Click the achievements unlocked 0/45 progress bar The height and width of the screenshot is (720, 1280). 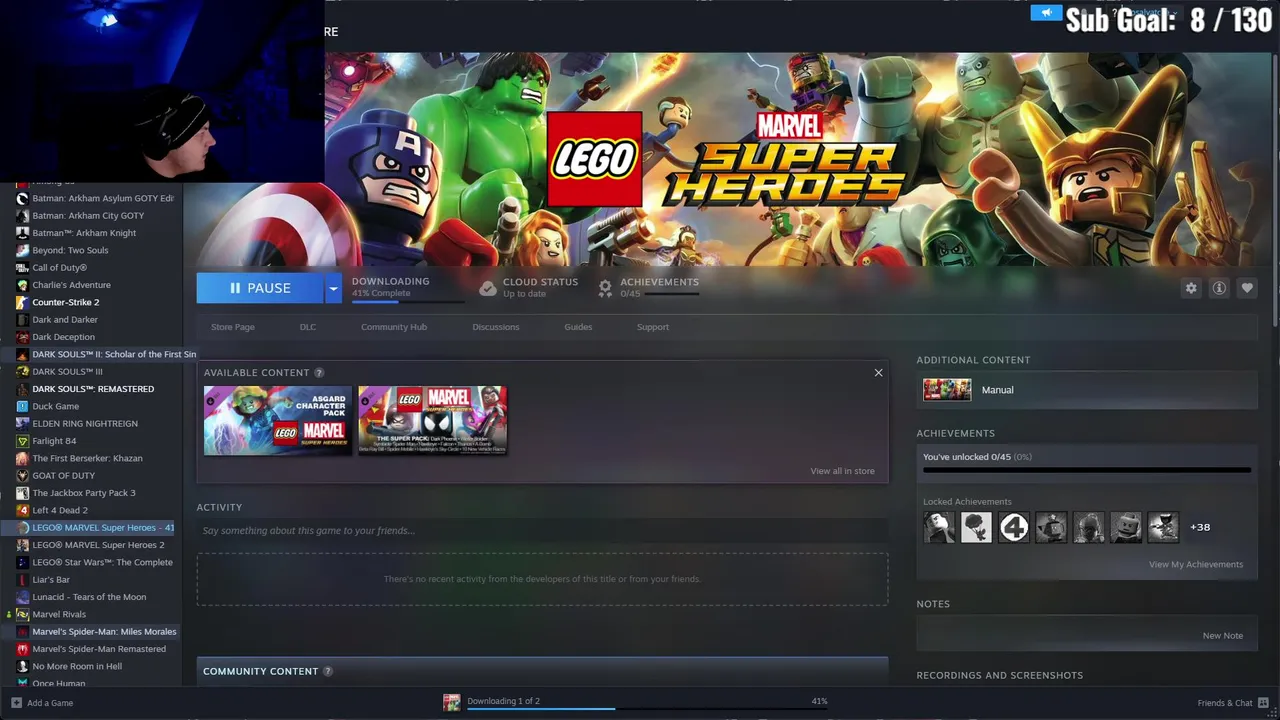coord(1087,469)
